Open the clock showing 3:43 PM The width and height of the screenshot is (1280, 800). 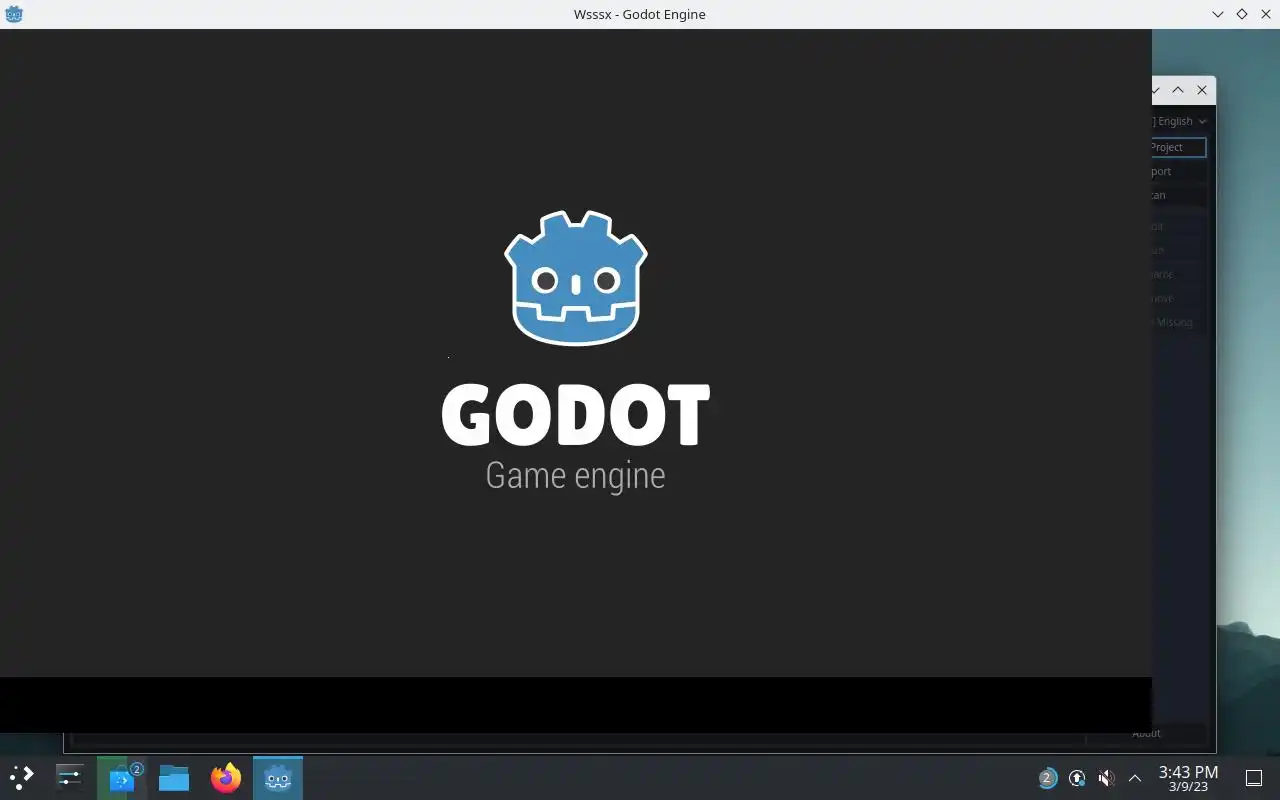click(x=1188, y=778)
